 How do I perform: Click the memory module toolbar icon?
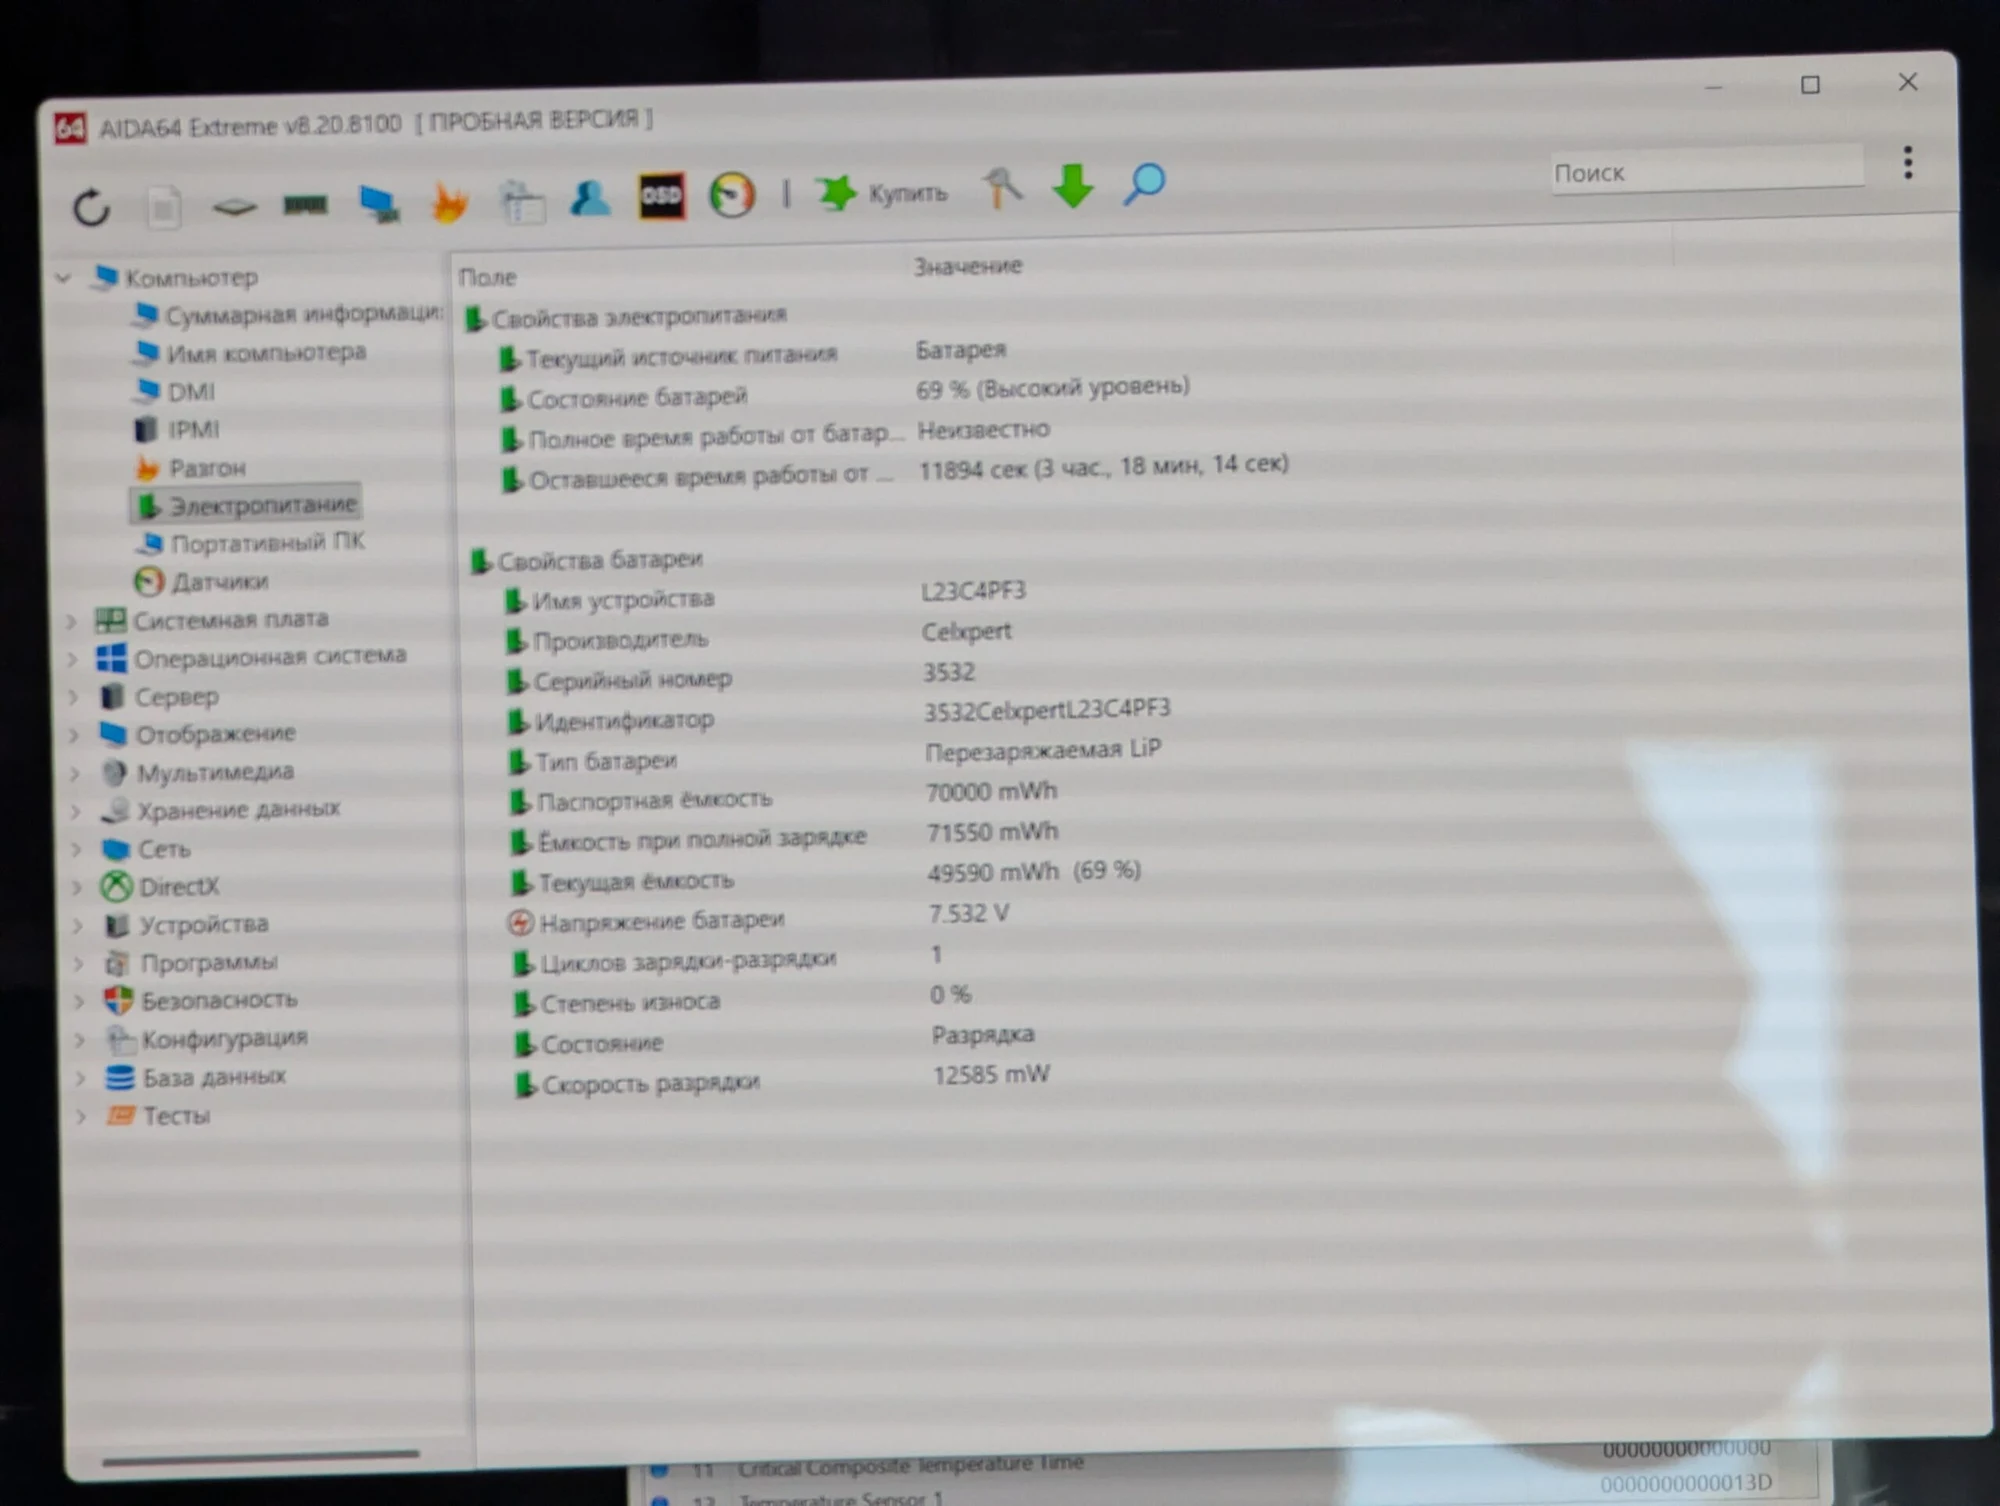pyautogui.click(x=305, y=204)
